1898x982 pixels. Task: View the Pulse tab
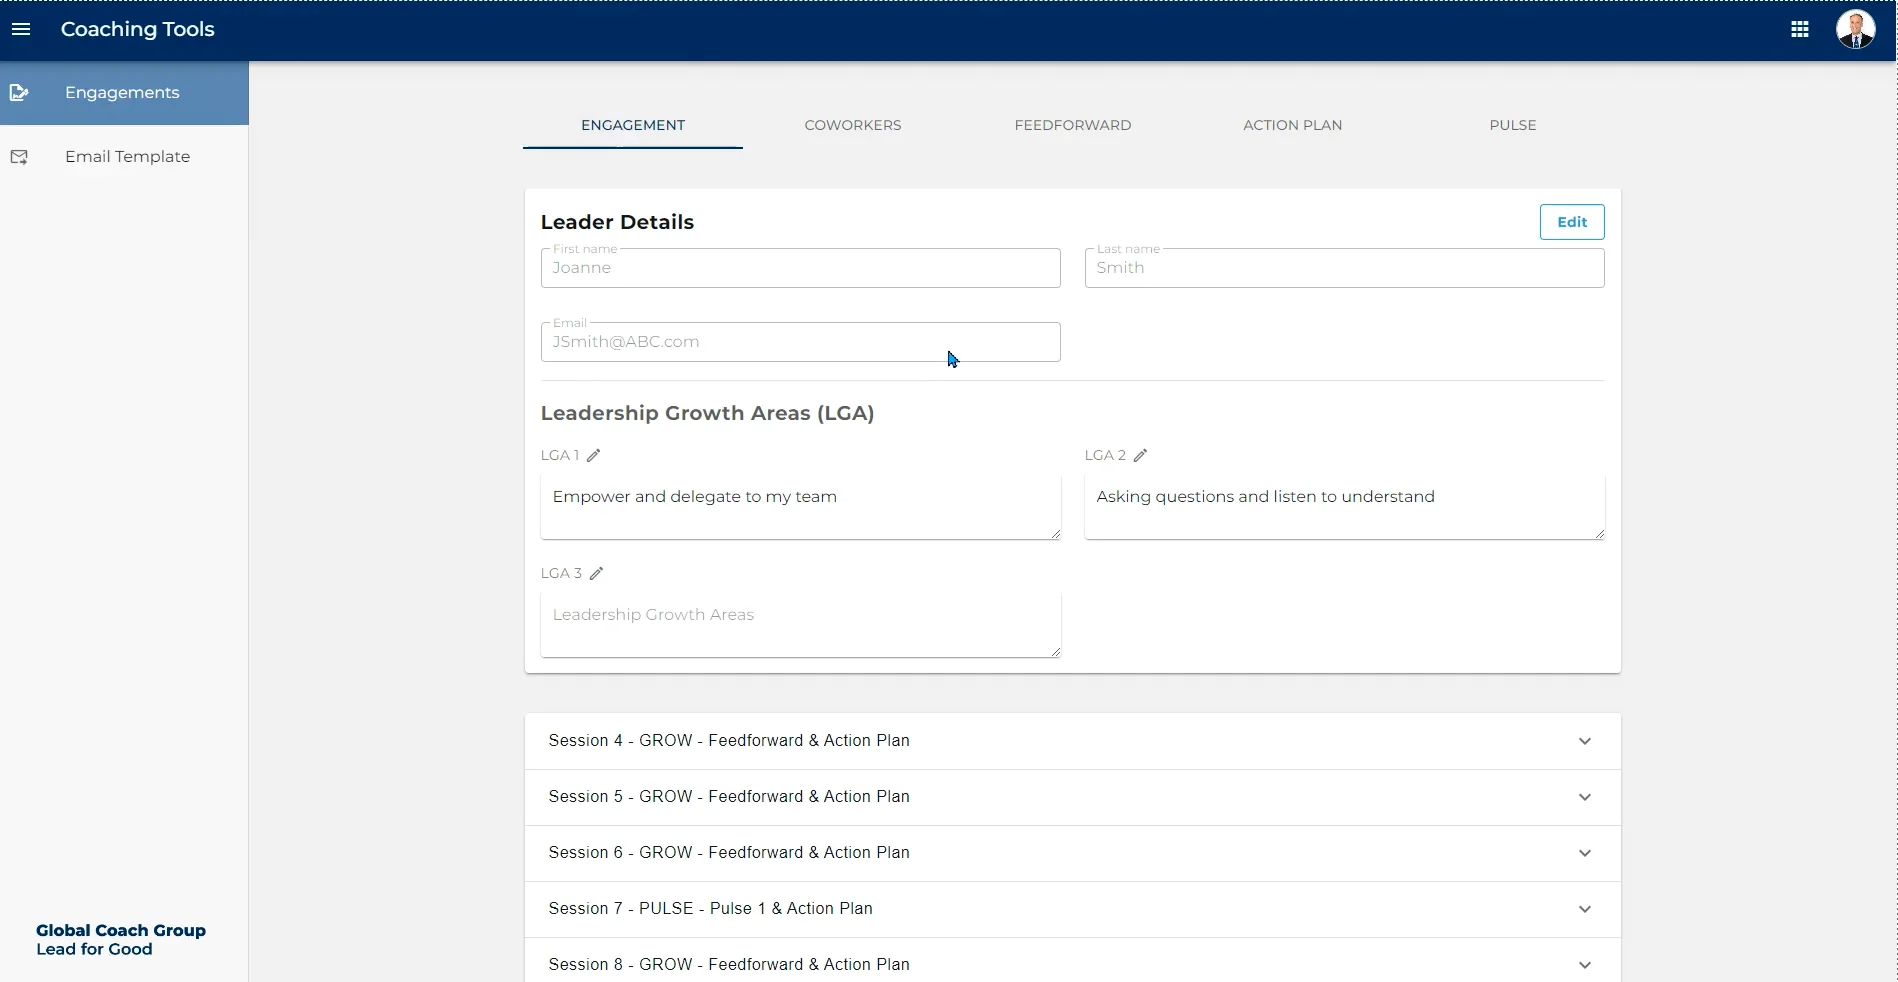(x=1513, y=125)
